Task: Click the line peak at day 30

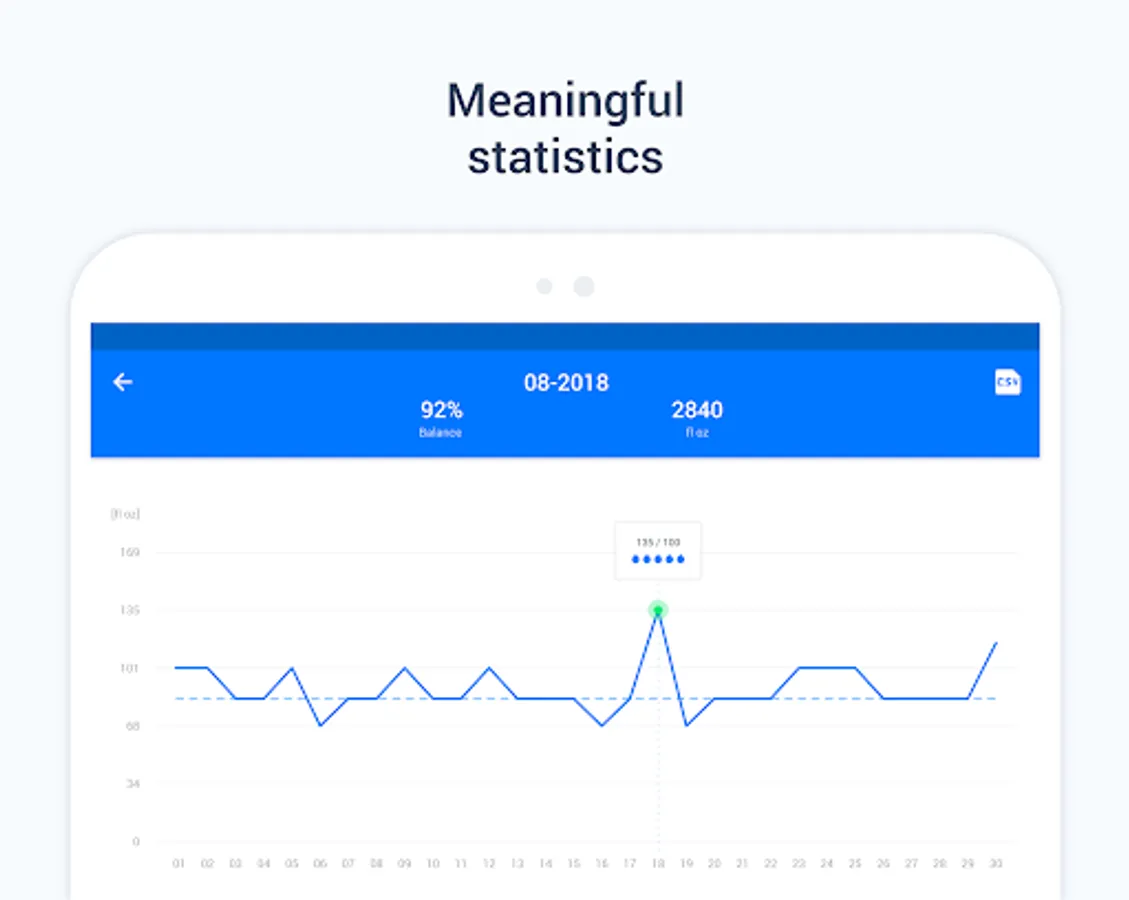Action: (996, 642)
